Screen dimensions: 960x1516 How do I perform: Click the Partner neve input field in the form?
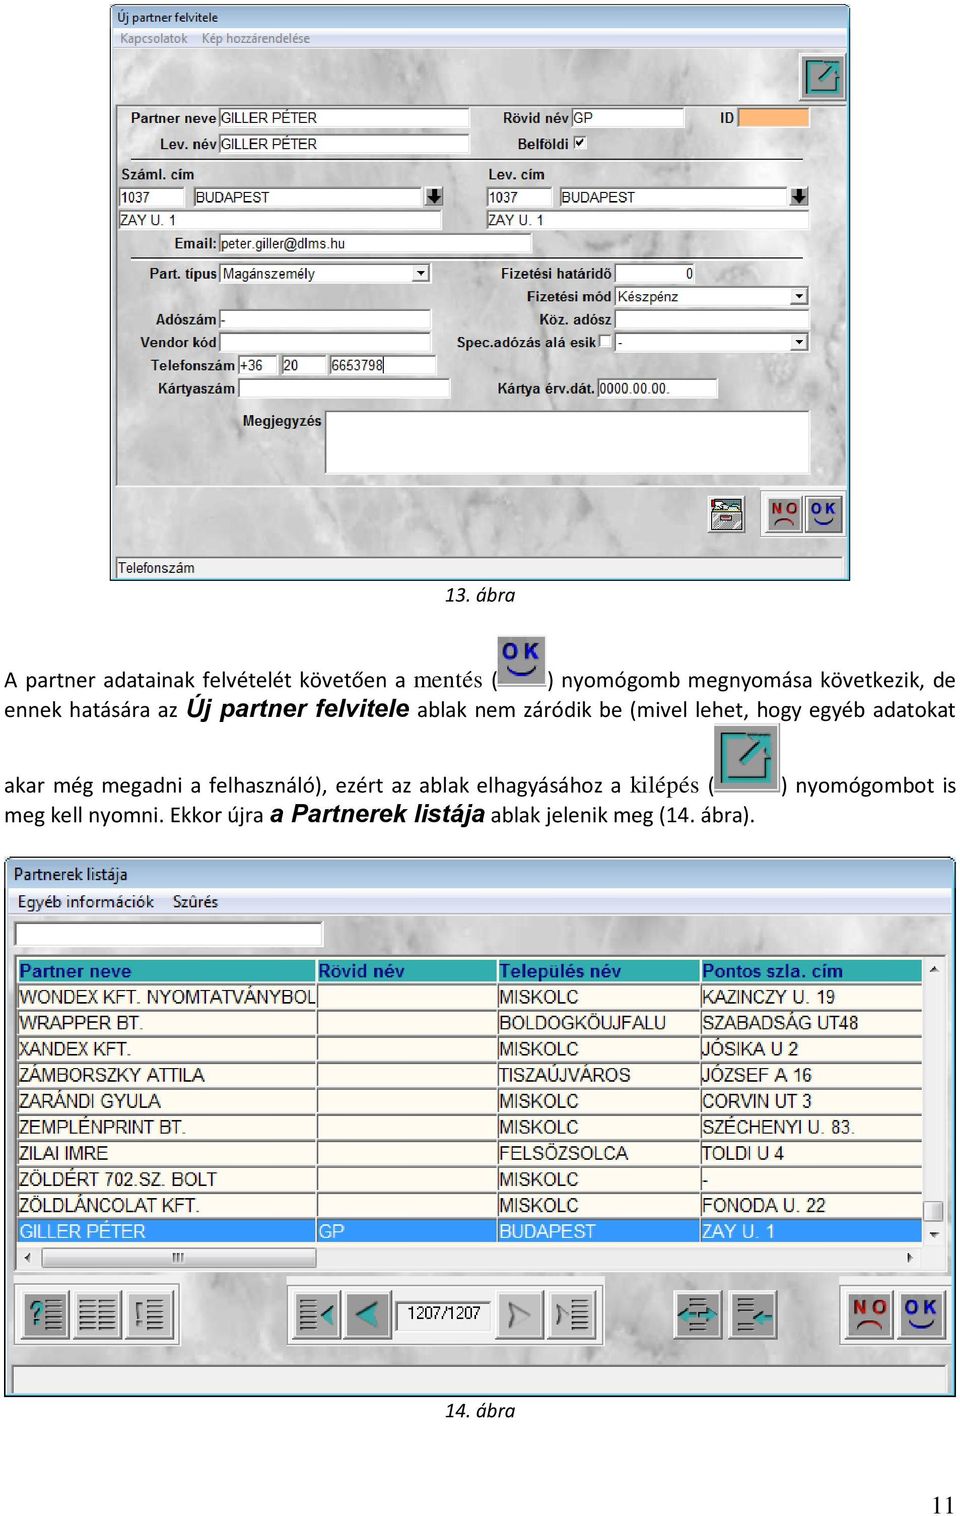click(343, 118)
